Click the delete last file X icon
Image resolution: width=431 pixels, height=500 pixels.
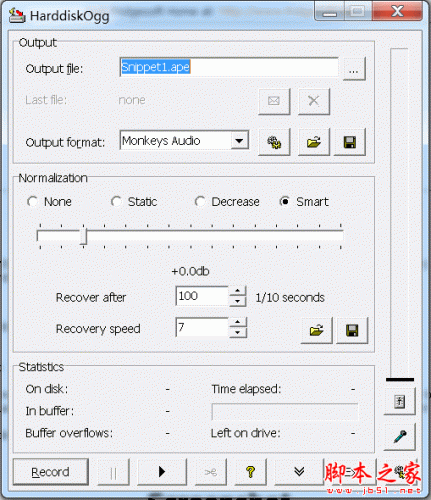click(x=314, y=101)
